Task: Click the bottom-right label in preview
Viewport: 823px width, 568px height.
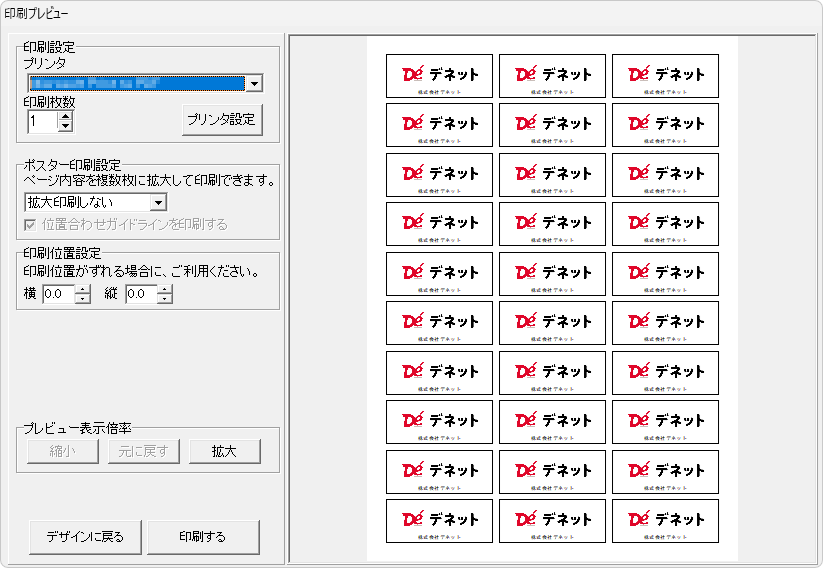Action: point(665,521)
